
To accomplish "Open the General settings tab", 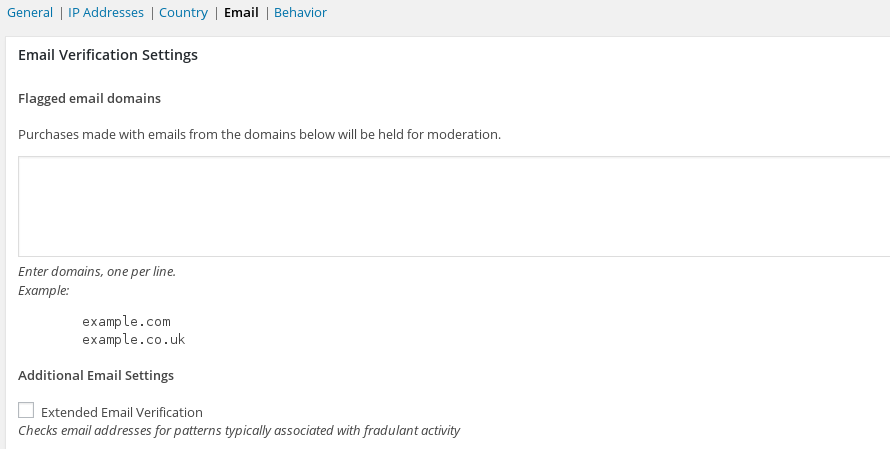I will 29,13.
